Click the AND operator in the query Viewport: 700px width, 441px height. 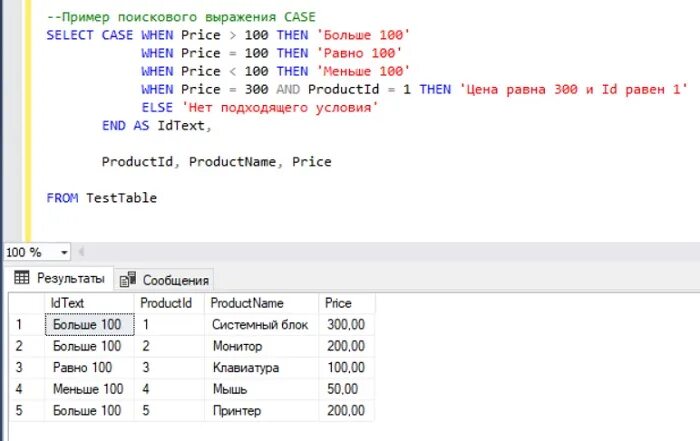click(288, 89)
